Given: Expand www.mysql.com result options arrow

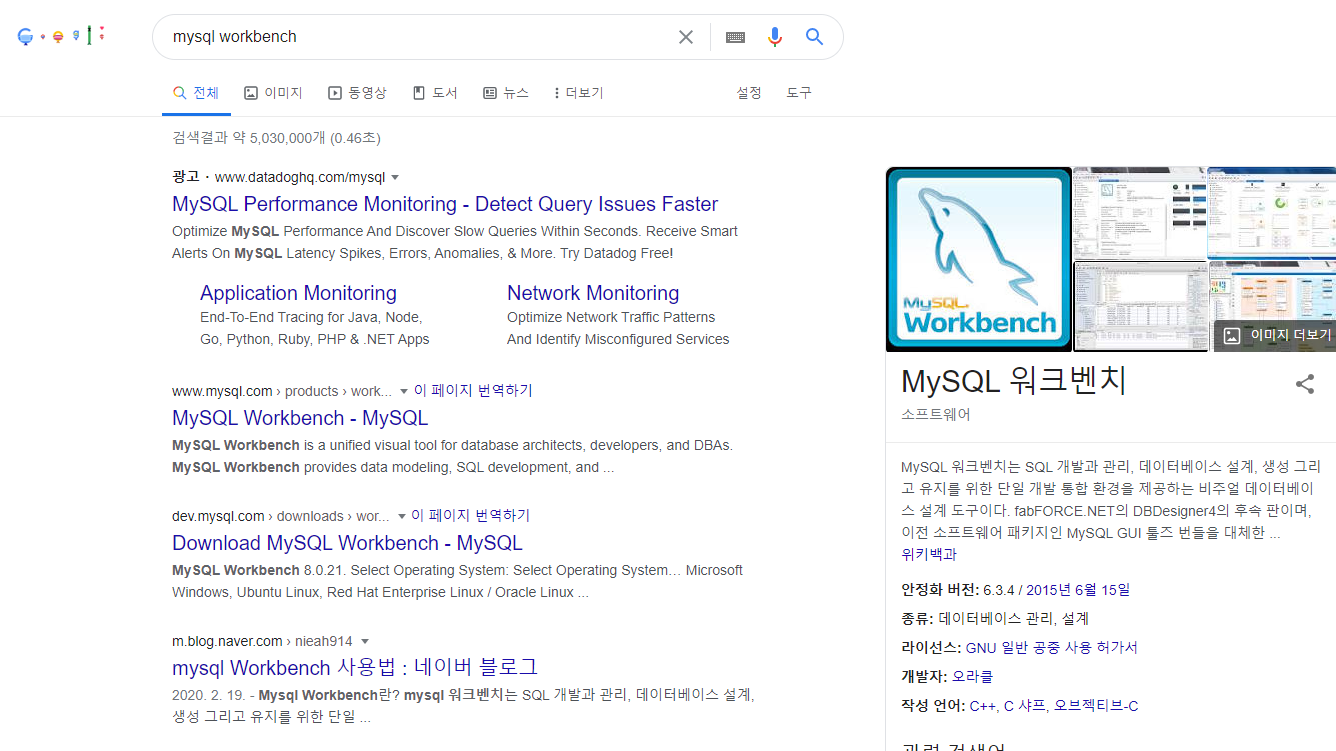Looking at the screenshot, I should pos(404,391).
